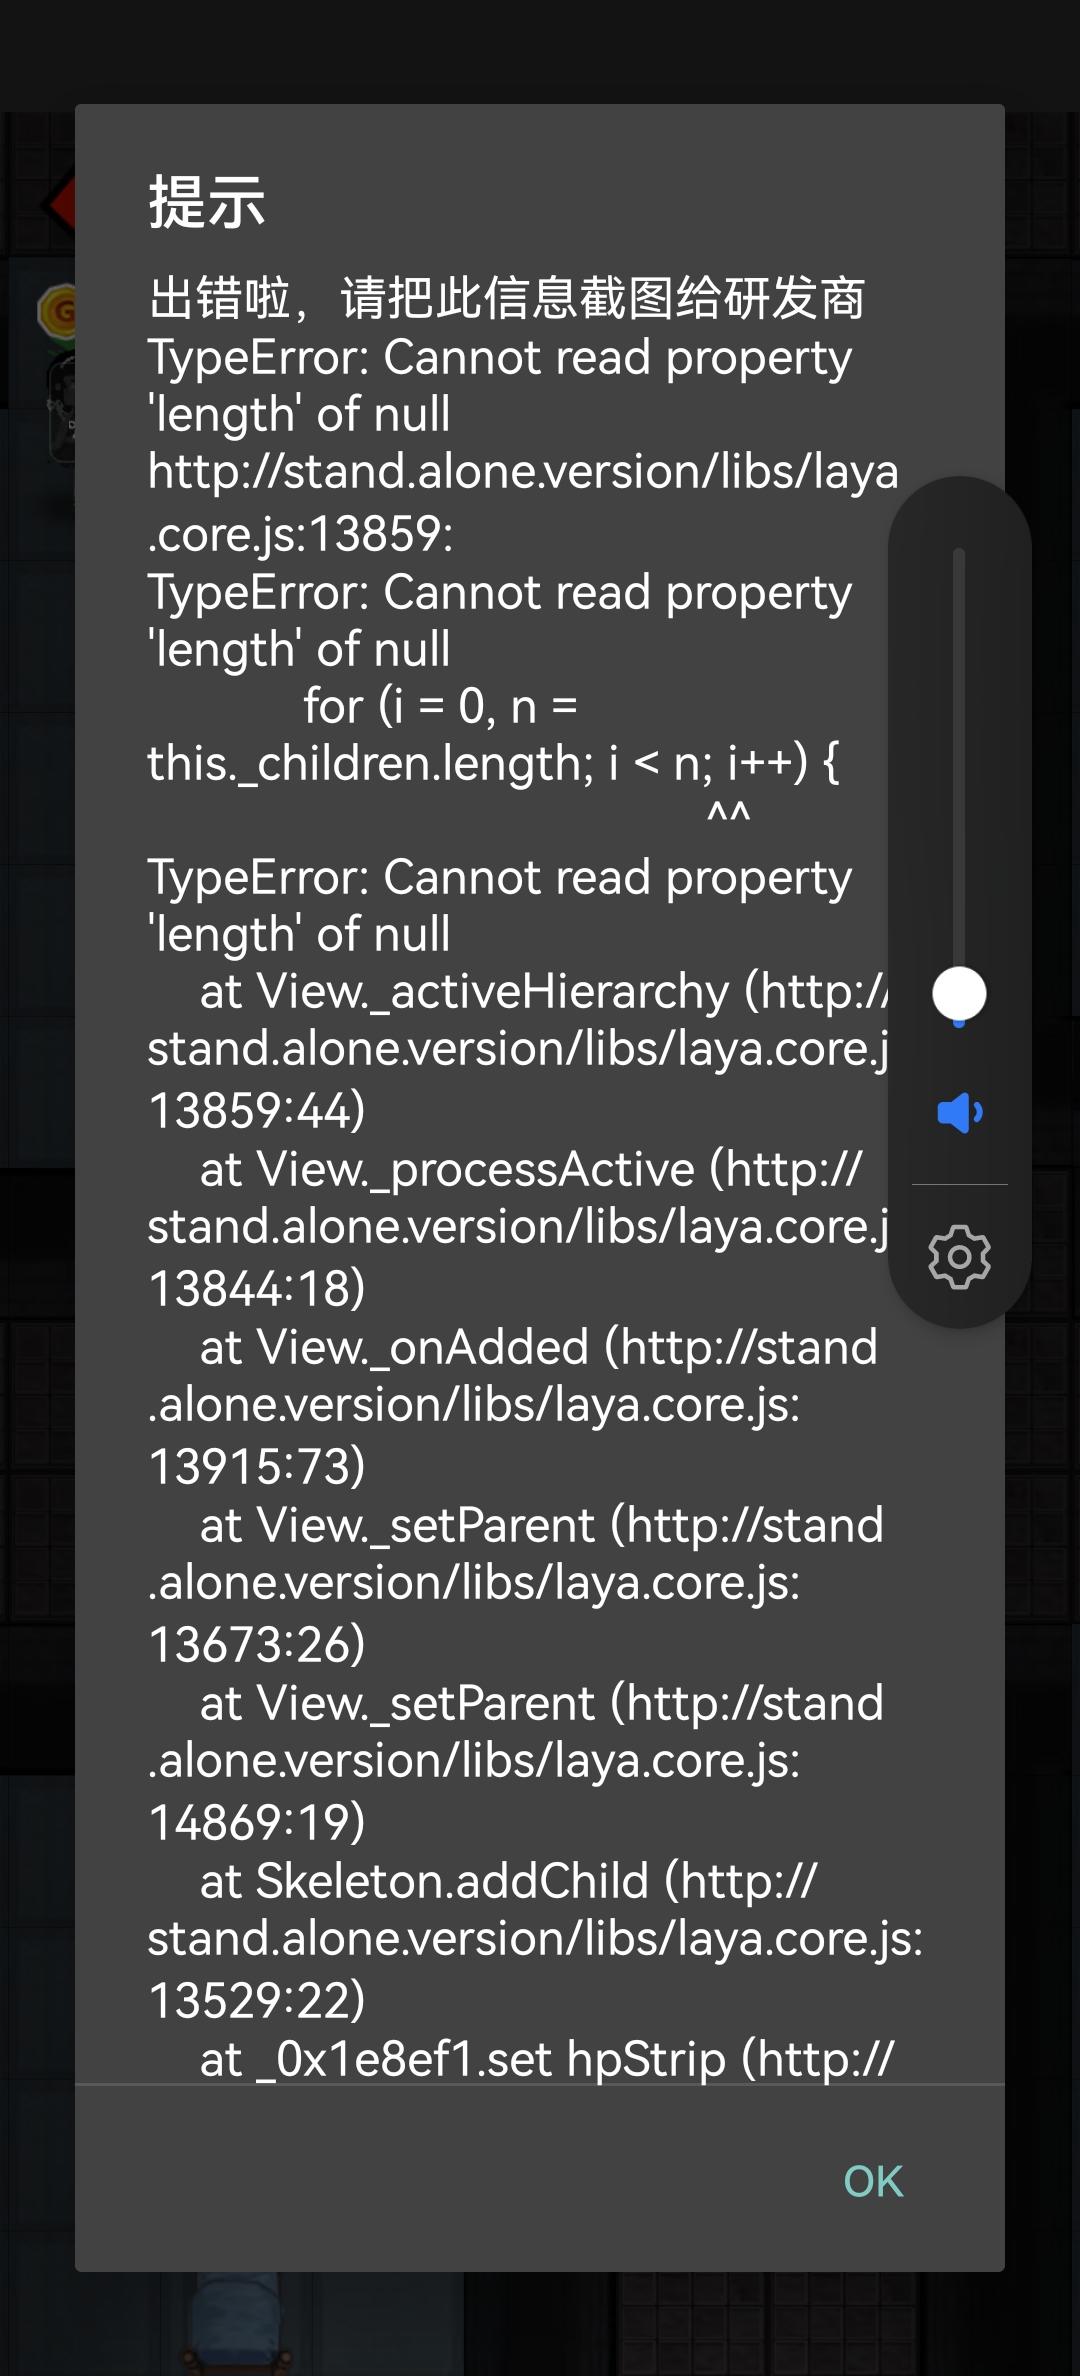Click the View._processActive stack trace line

click(530, 1169)
